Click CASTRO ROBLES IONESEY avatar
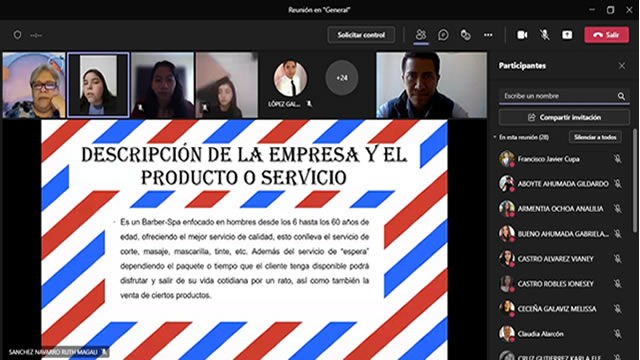The height and width of the screenshot is (360, 640). tap(507, 283)
